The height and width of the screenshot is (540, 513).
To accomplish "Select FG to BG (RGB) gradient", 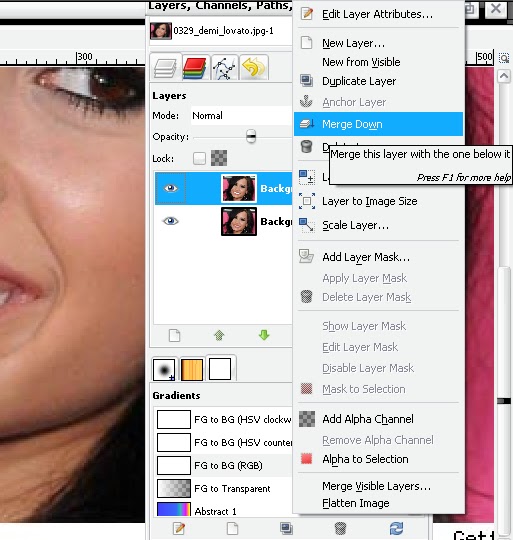I will pyautogui.click(x=223, y=466).
